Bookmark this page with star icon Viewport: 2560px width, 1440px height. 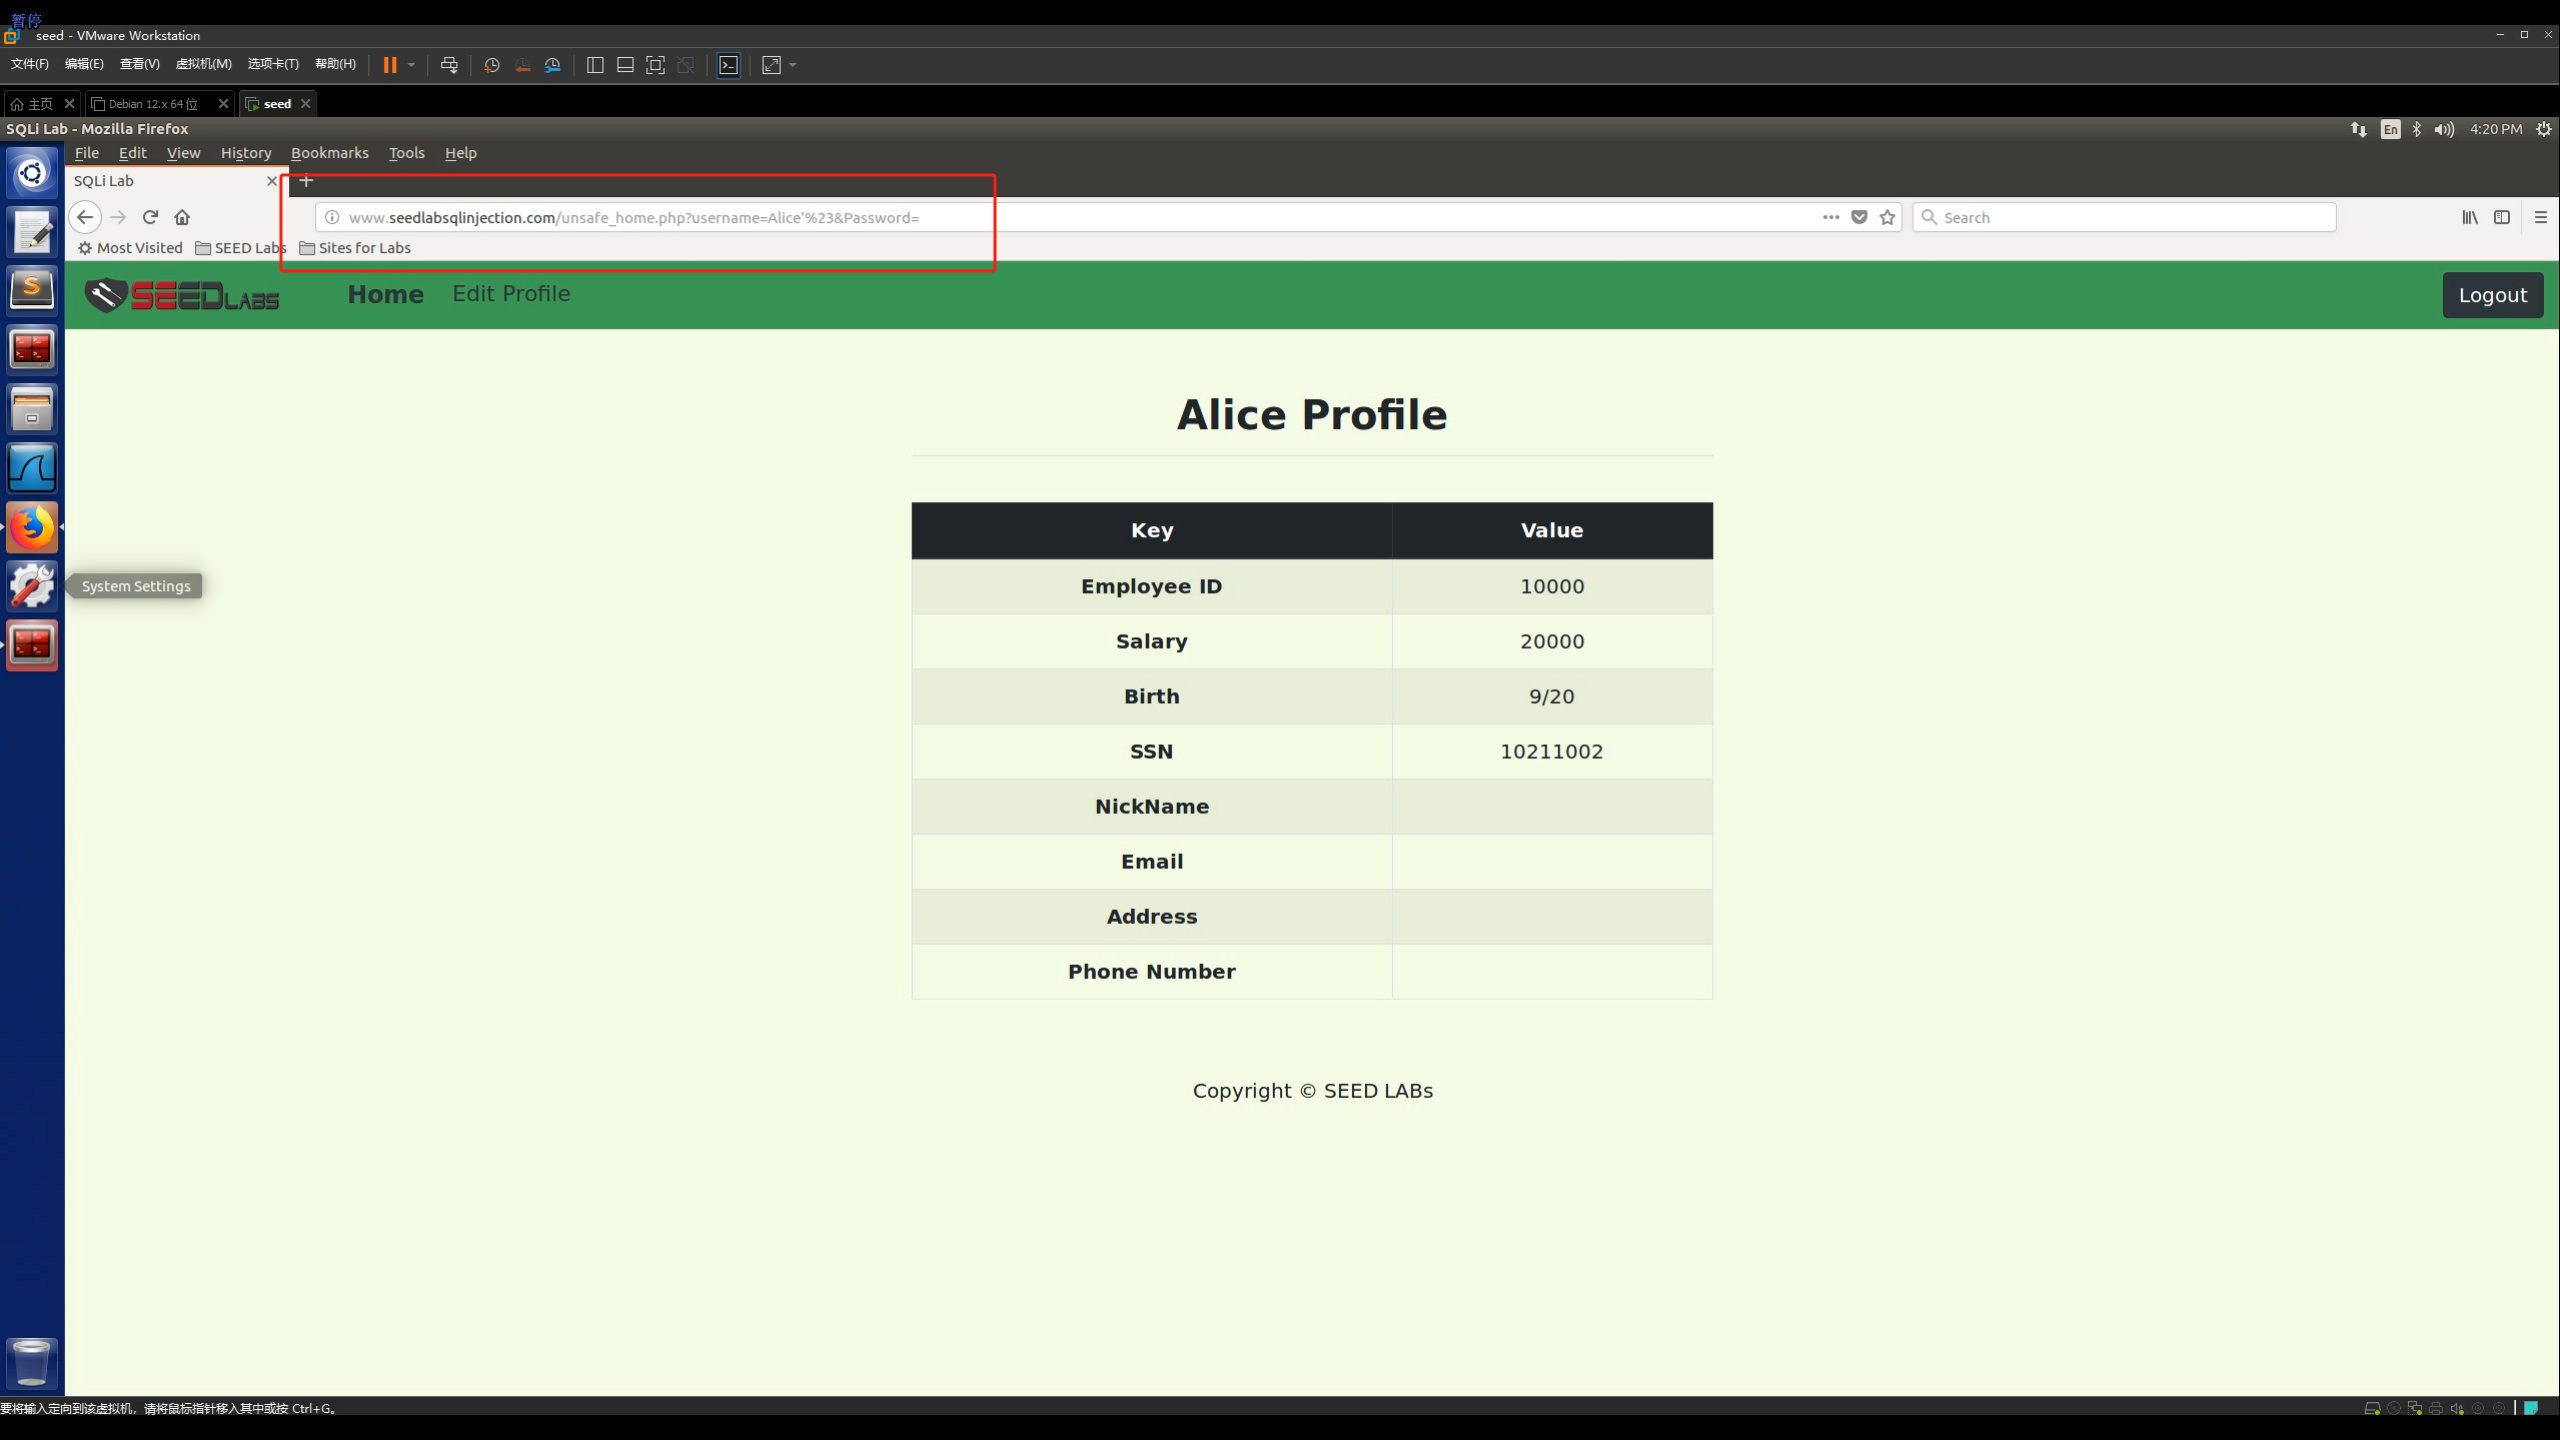(x=1887, y=217)
